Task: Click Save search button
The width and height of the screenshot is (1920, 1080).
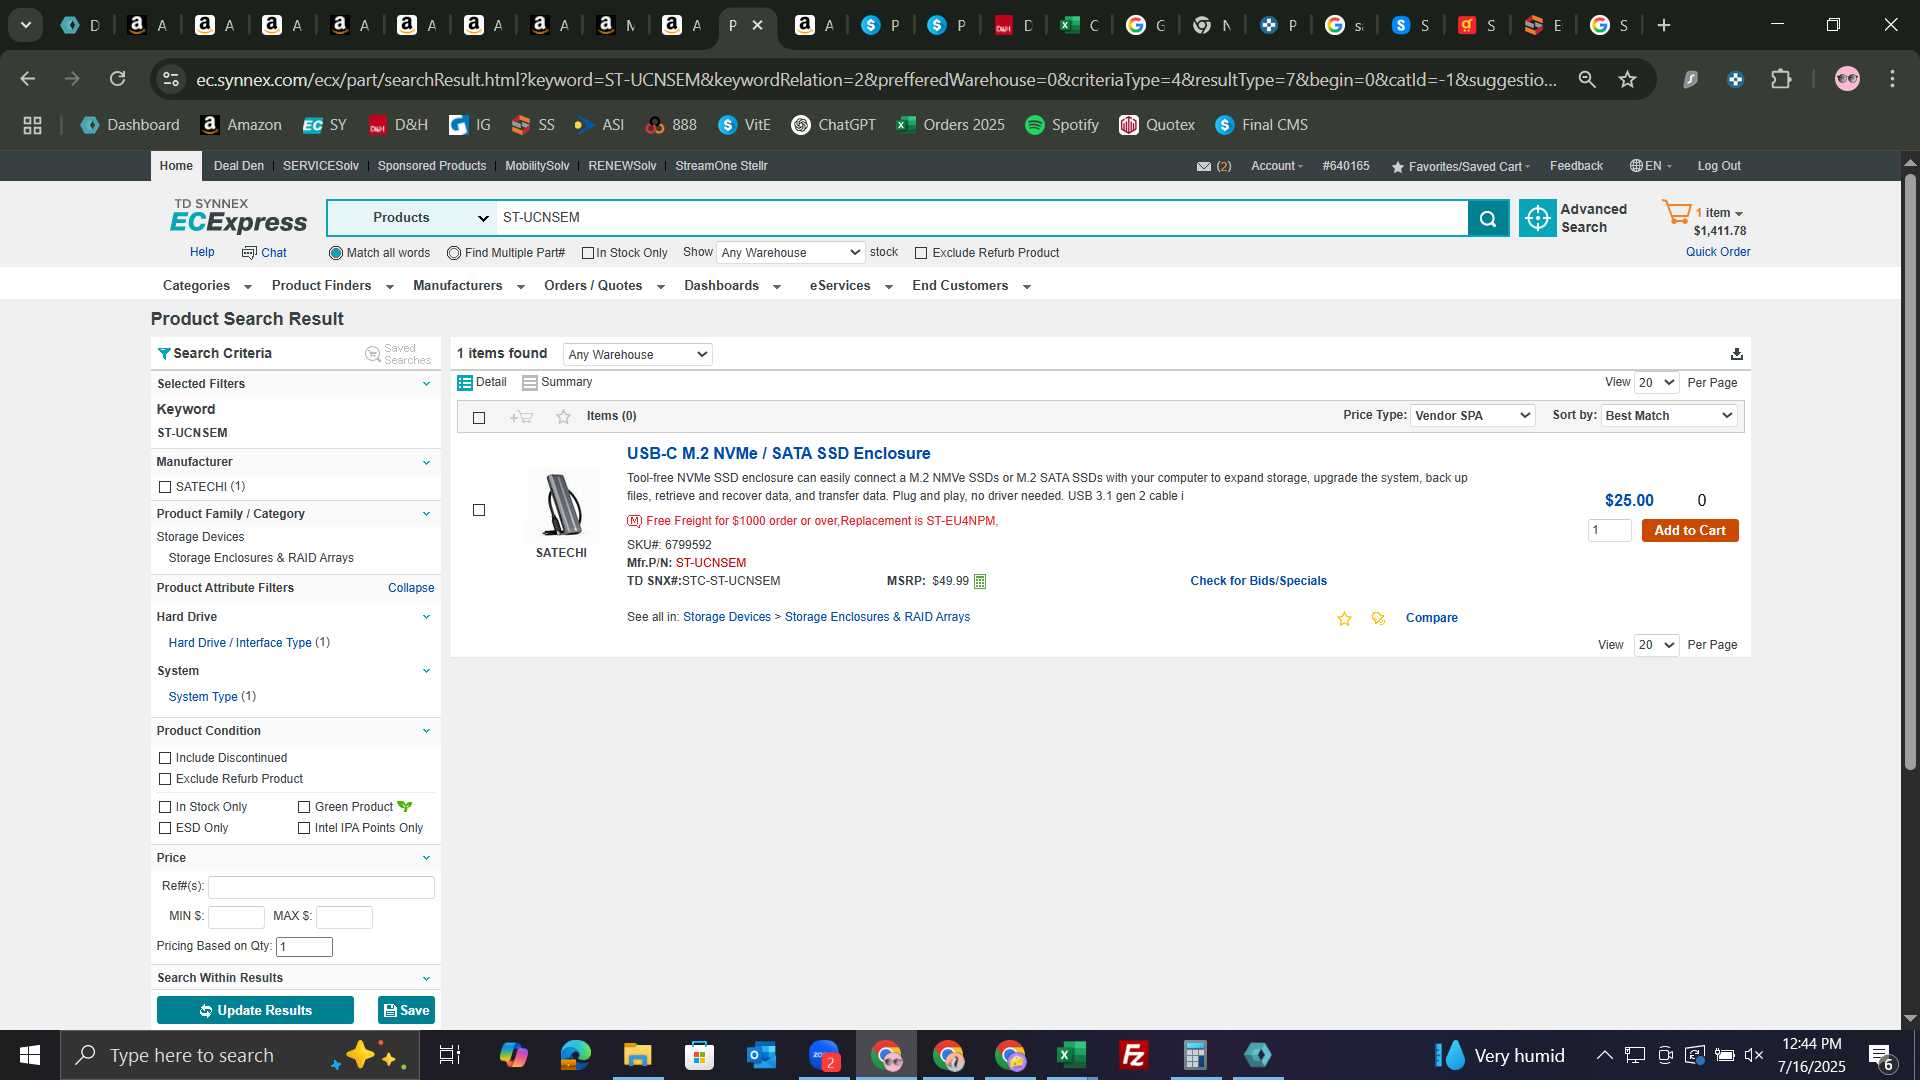Action: [x=406, y=1010]
